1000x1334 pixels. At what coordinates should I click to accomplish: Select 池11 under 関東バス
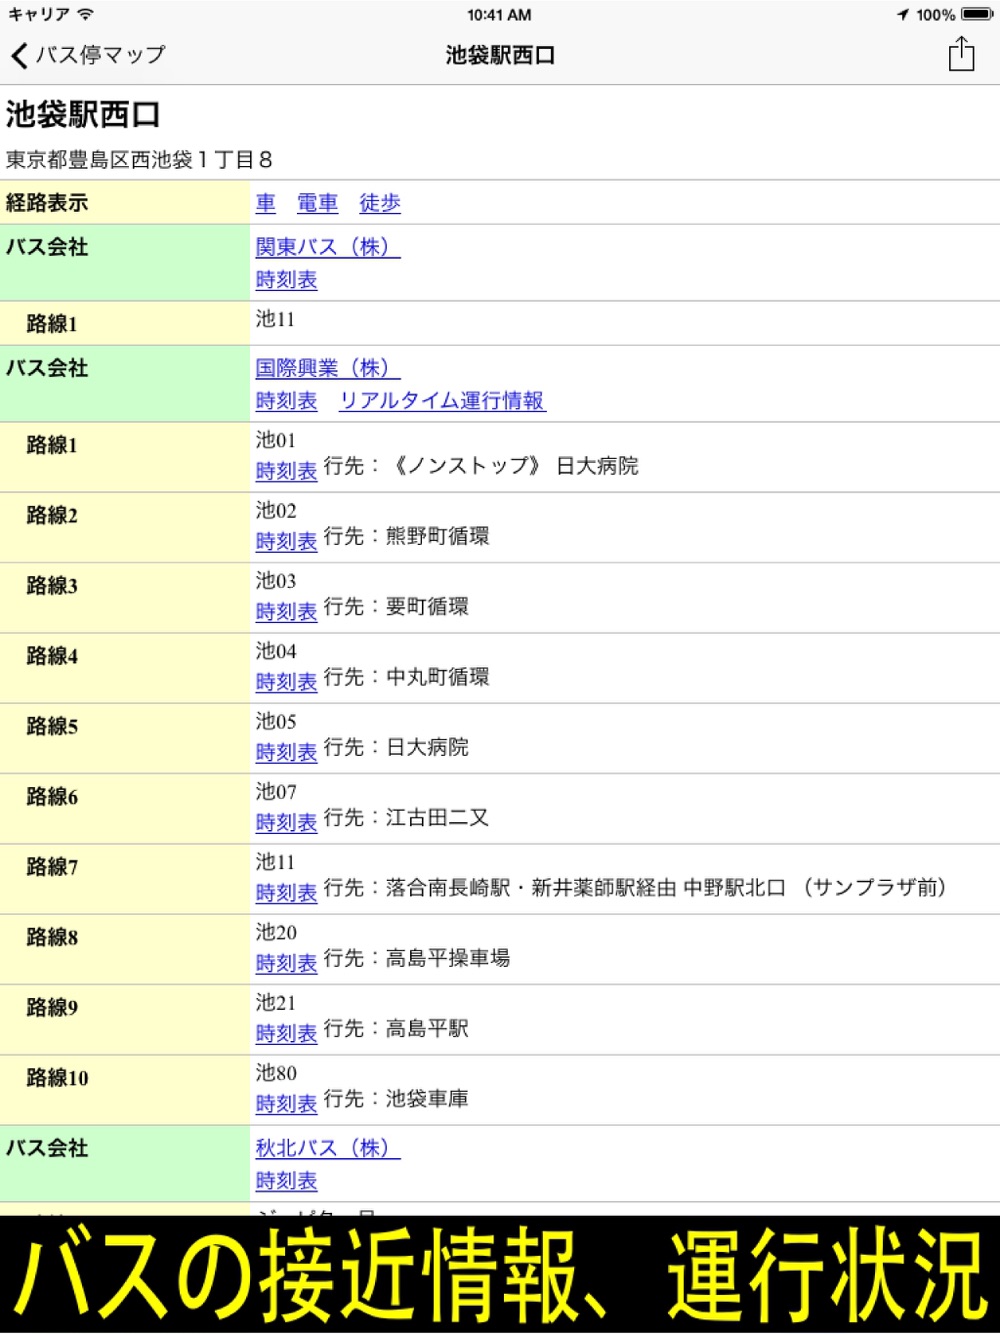[x=275, y=319]
